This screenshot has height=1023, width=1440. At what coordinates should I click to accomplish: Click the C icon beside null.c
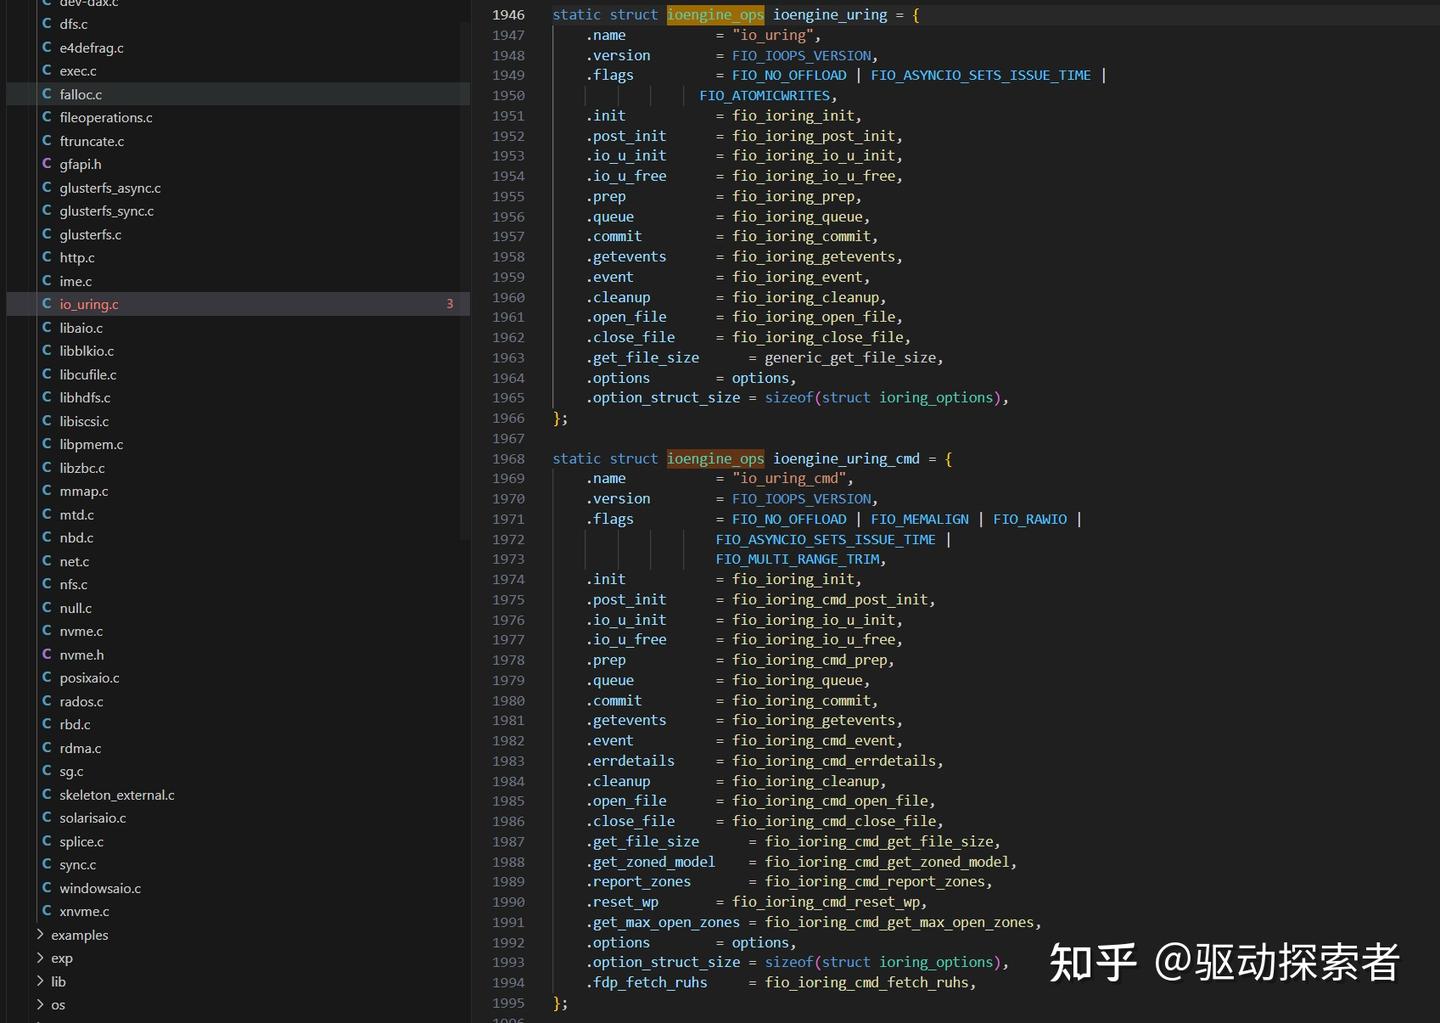pyautogui.click(x=47, y=608)
